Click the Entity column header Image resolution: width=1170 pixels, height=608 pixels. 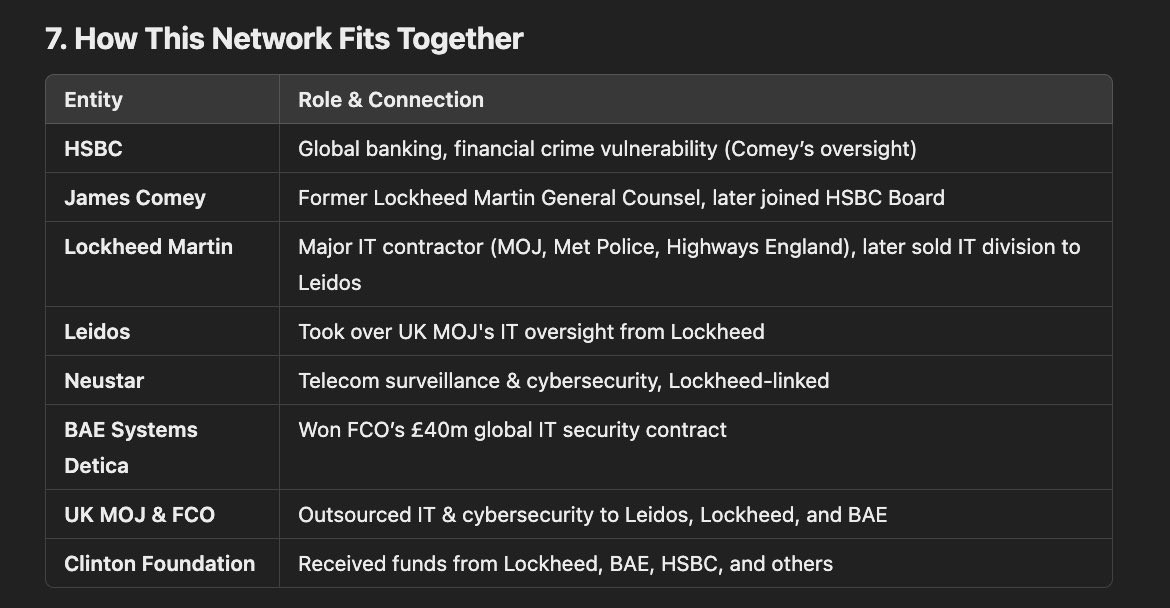pyautogui.click(x=93, y=99)
